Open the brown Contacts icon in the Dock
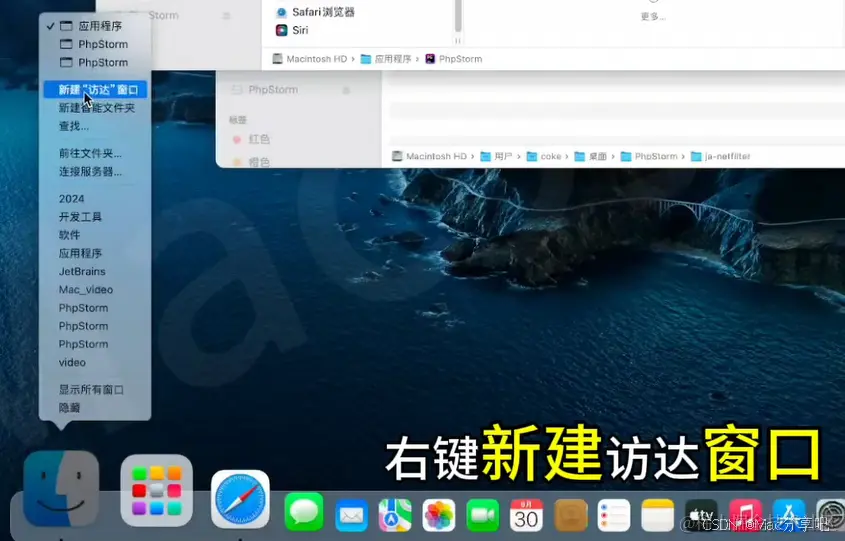 [571, 515]
